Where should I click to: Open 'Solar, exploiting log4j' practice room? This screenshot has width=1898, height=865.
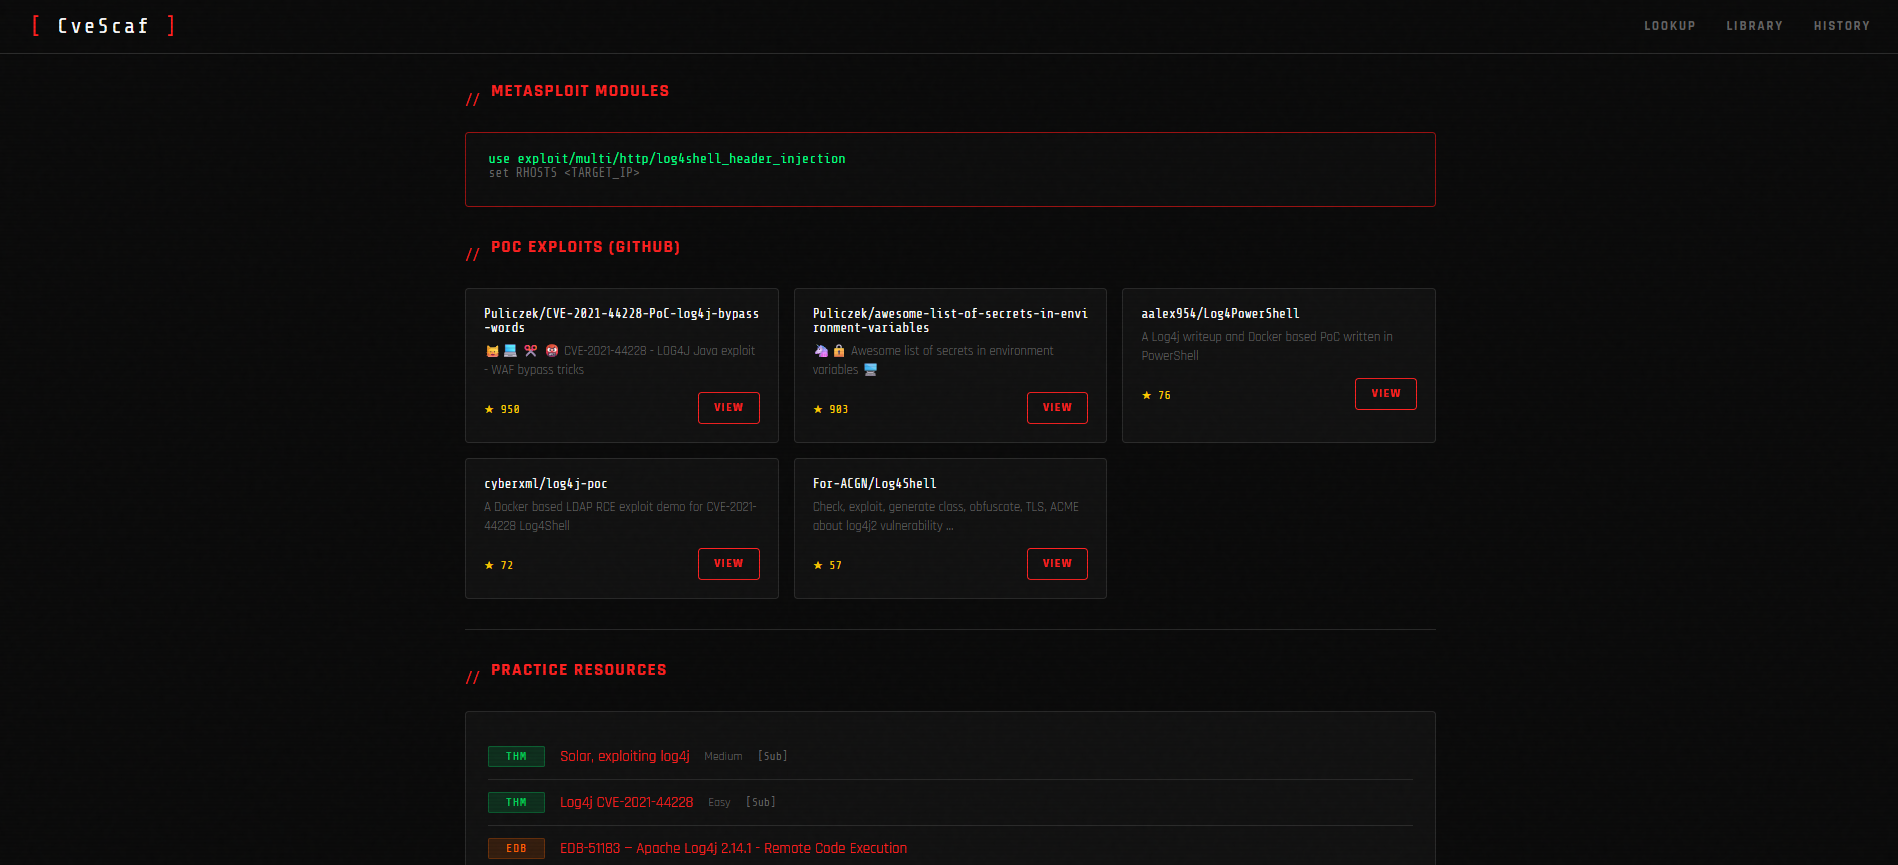625,756
